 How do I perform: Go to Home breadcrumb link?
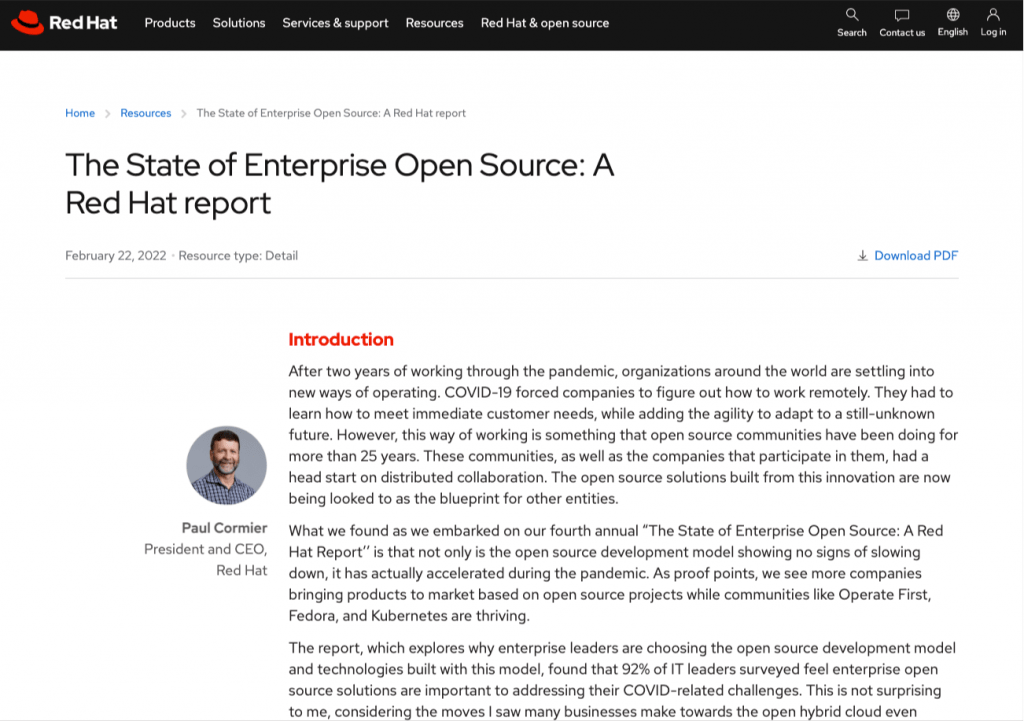80,113
